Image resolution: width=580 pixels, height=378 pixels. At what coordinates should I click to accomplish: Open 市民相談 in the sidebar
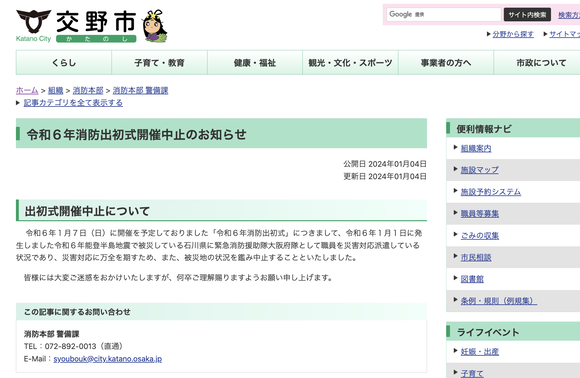coord(476,257)
